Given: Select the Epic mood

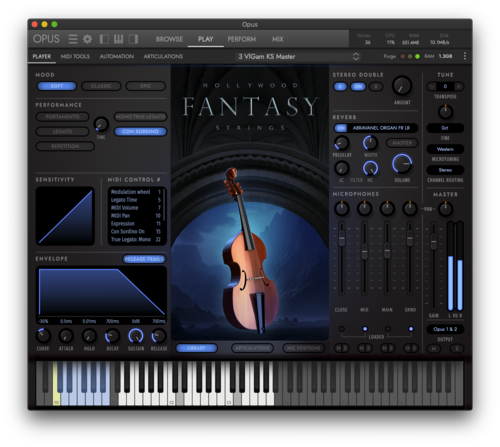Looking at the screenshot, I should (x=146, y=86).
